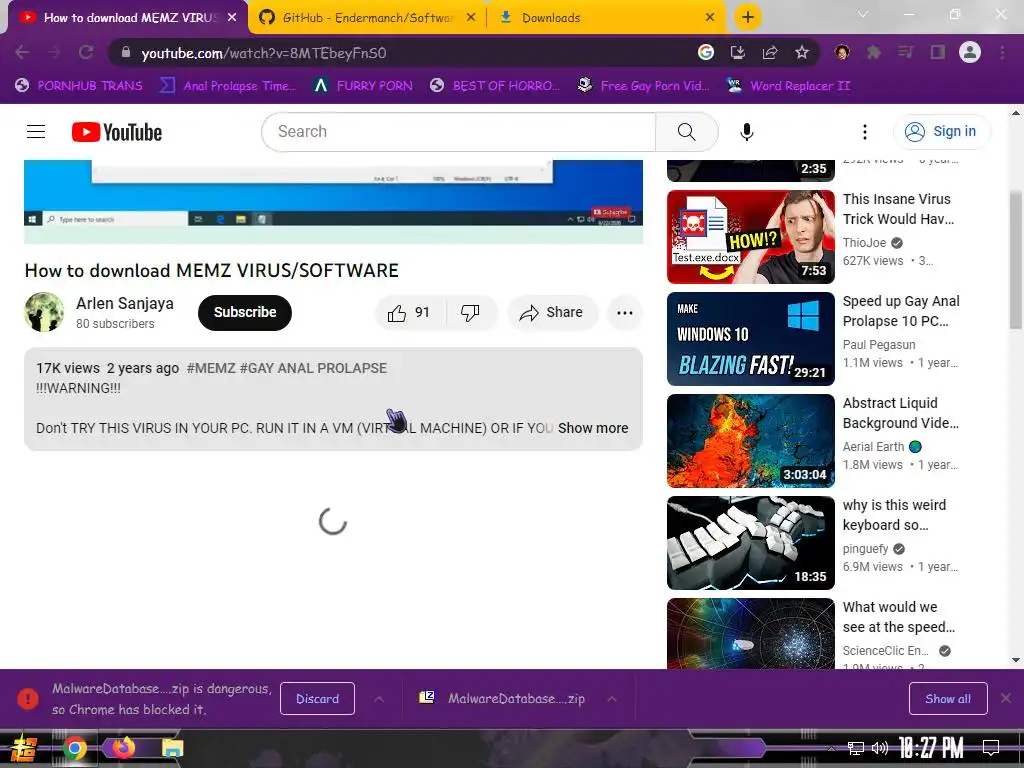The width and height of the screenshot is (1024, 768).
Task: Open the extensions puzzle icon
Action: [874, 52]
